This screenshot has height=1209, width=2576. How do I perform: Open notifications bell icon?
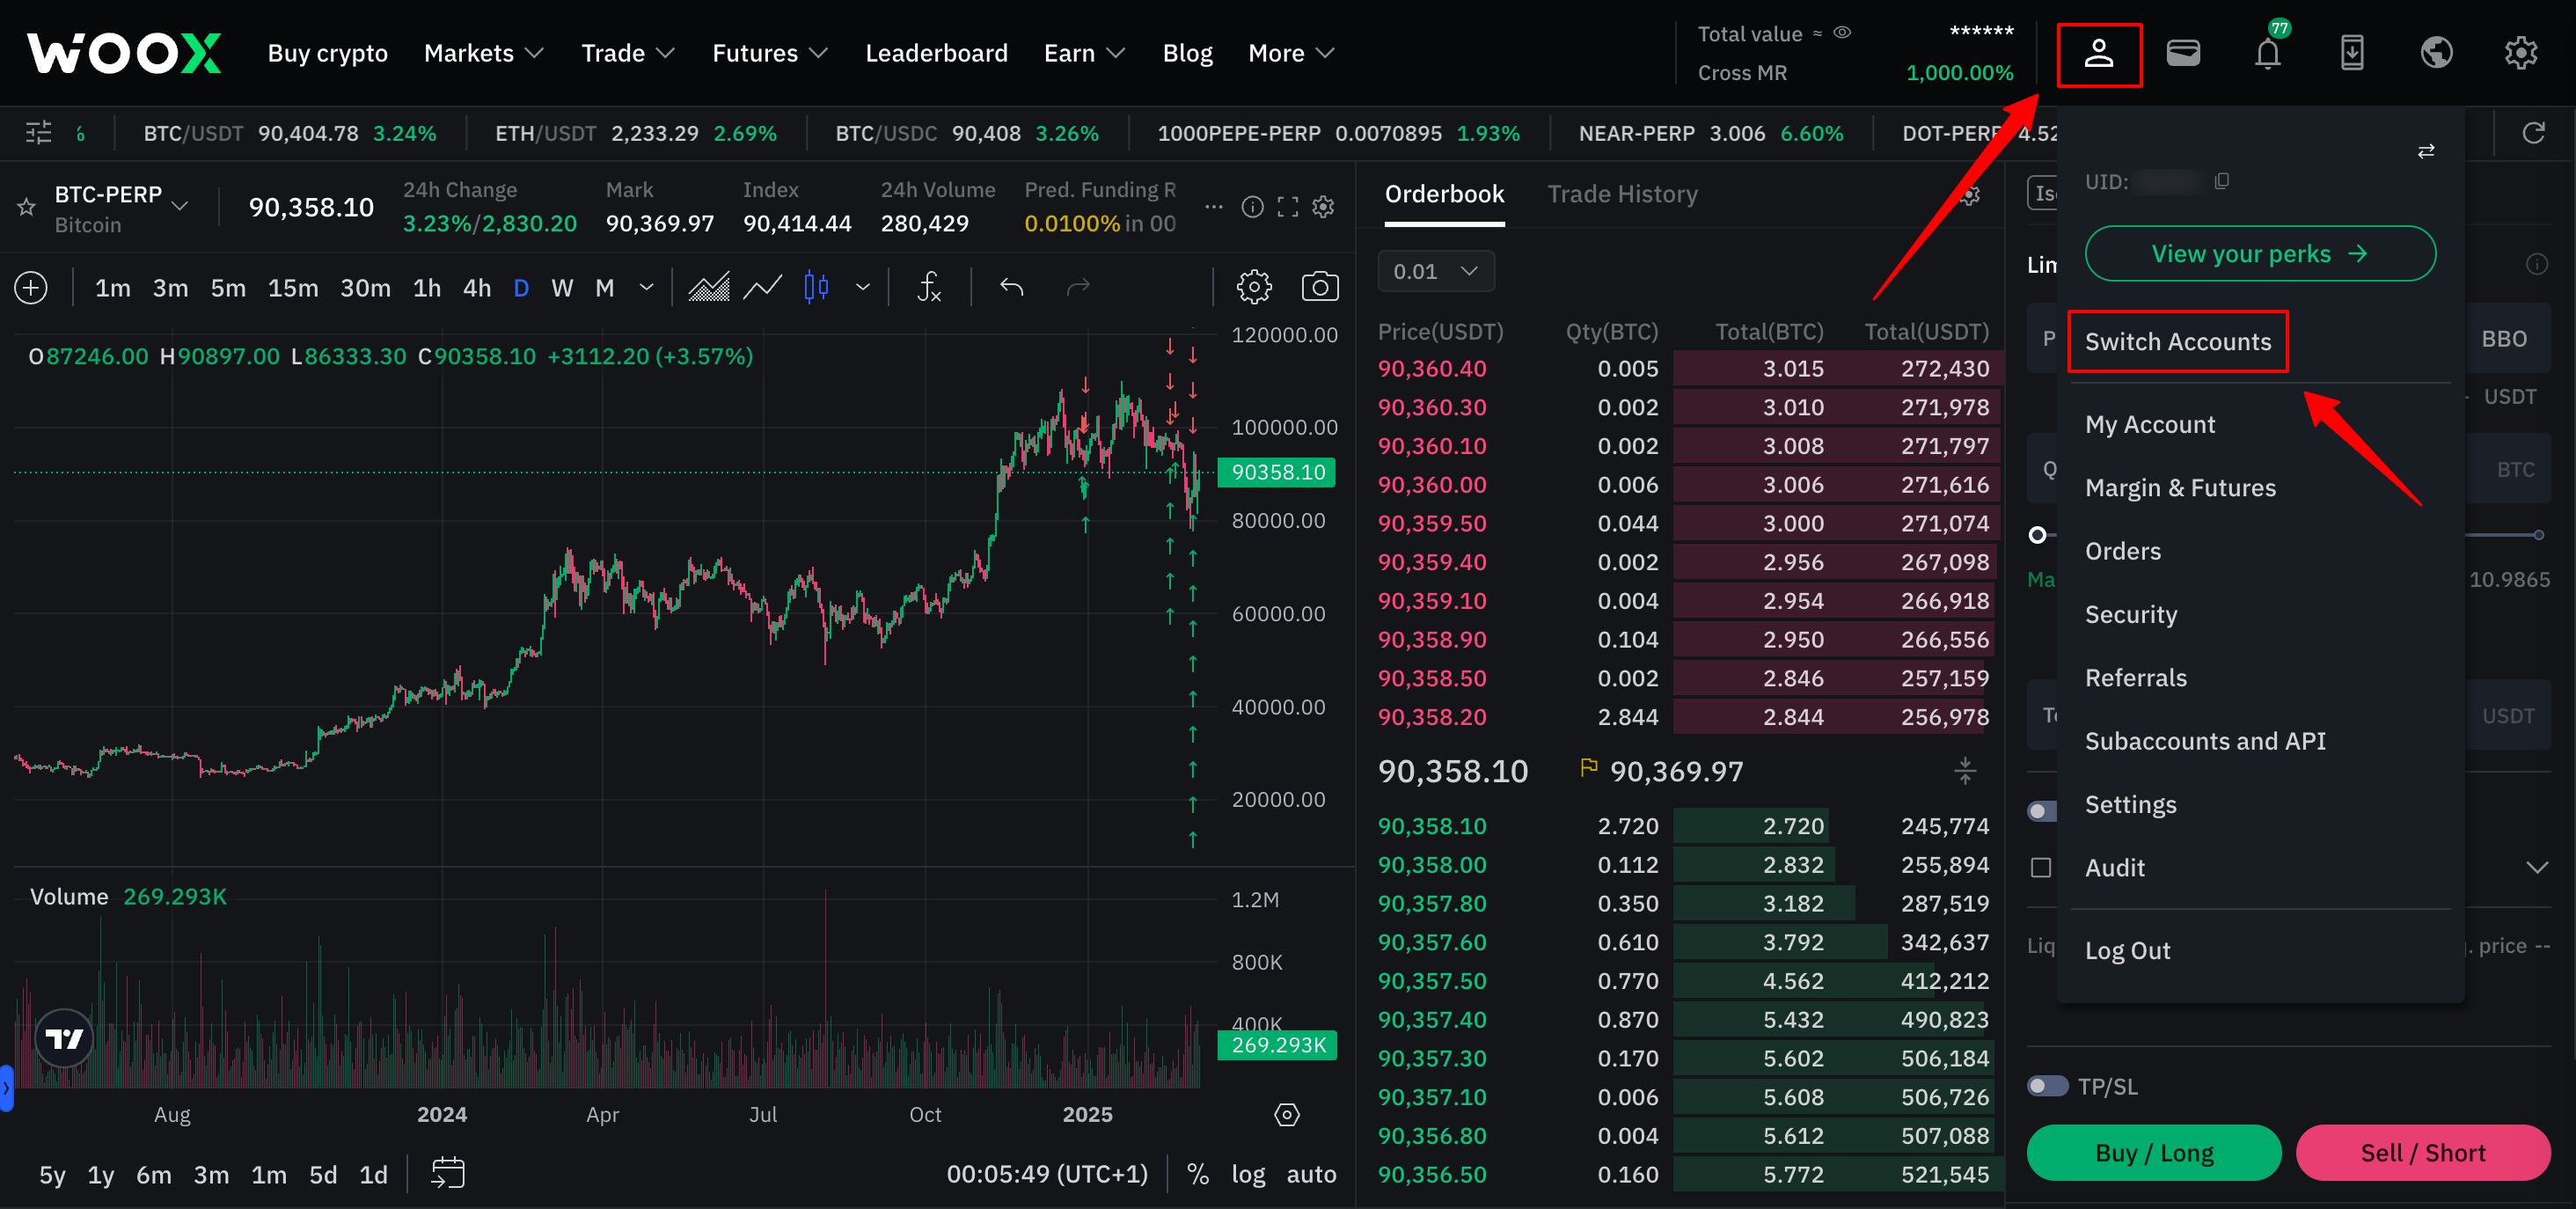click(x=2268, y=53)
